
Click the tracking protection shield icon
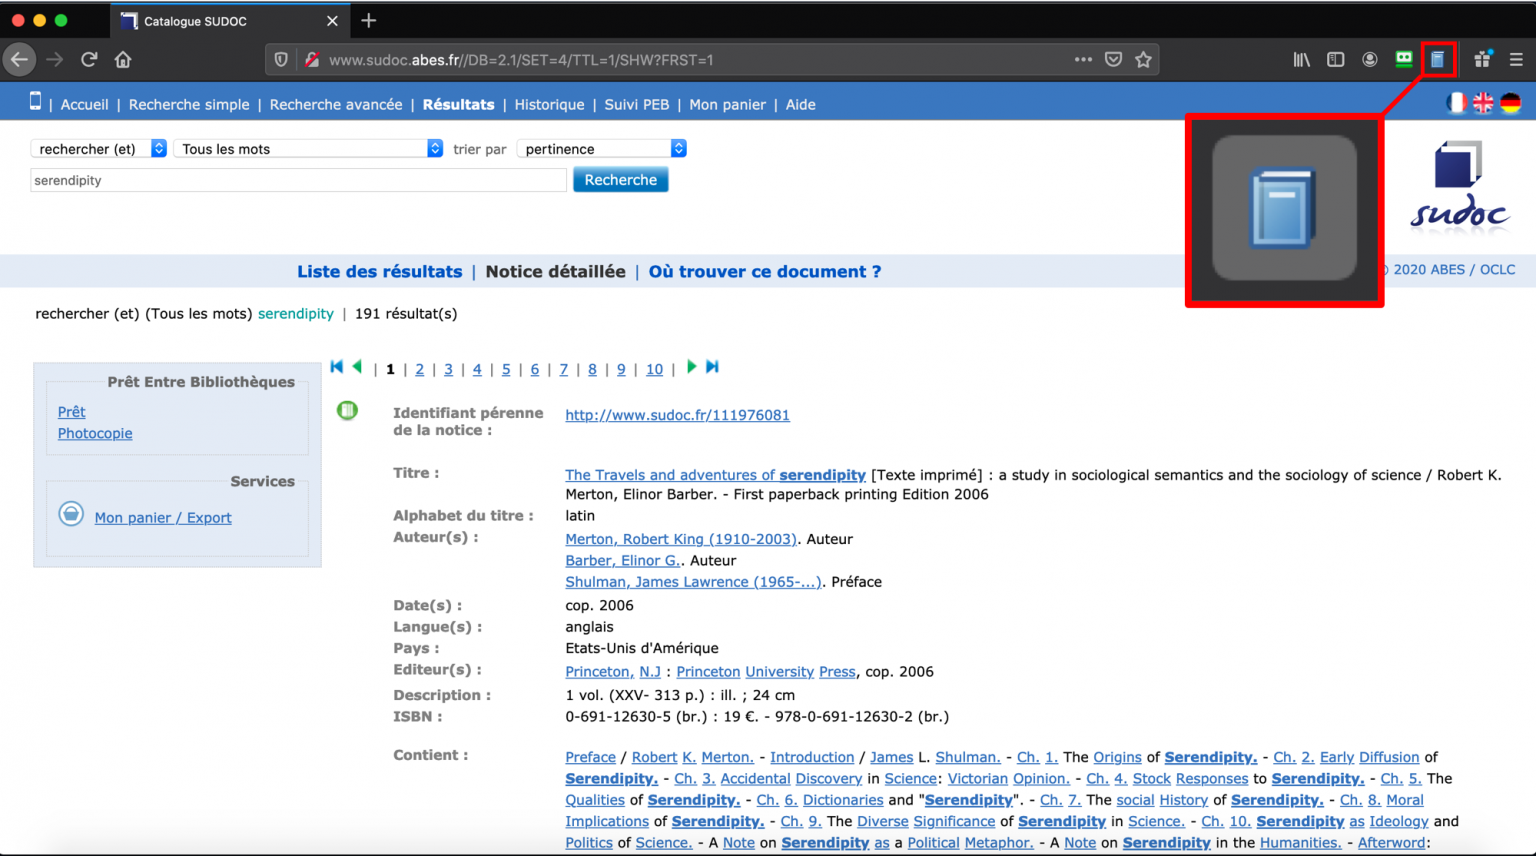pyautogui.click(x=280, y=59)
